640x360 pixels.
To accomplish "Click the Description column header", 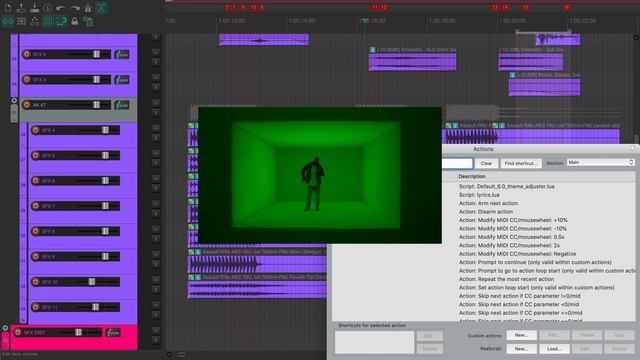I will [472, 176].
